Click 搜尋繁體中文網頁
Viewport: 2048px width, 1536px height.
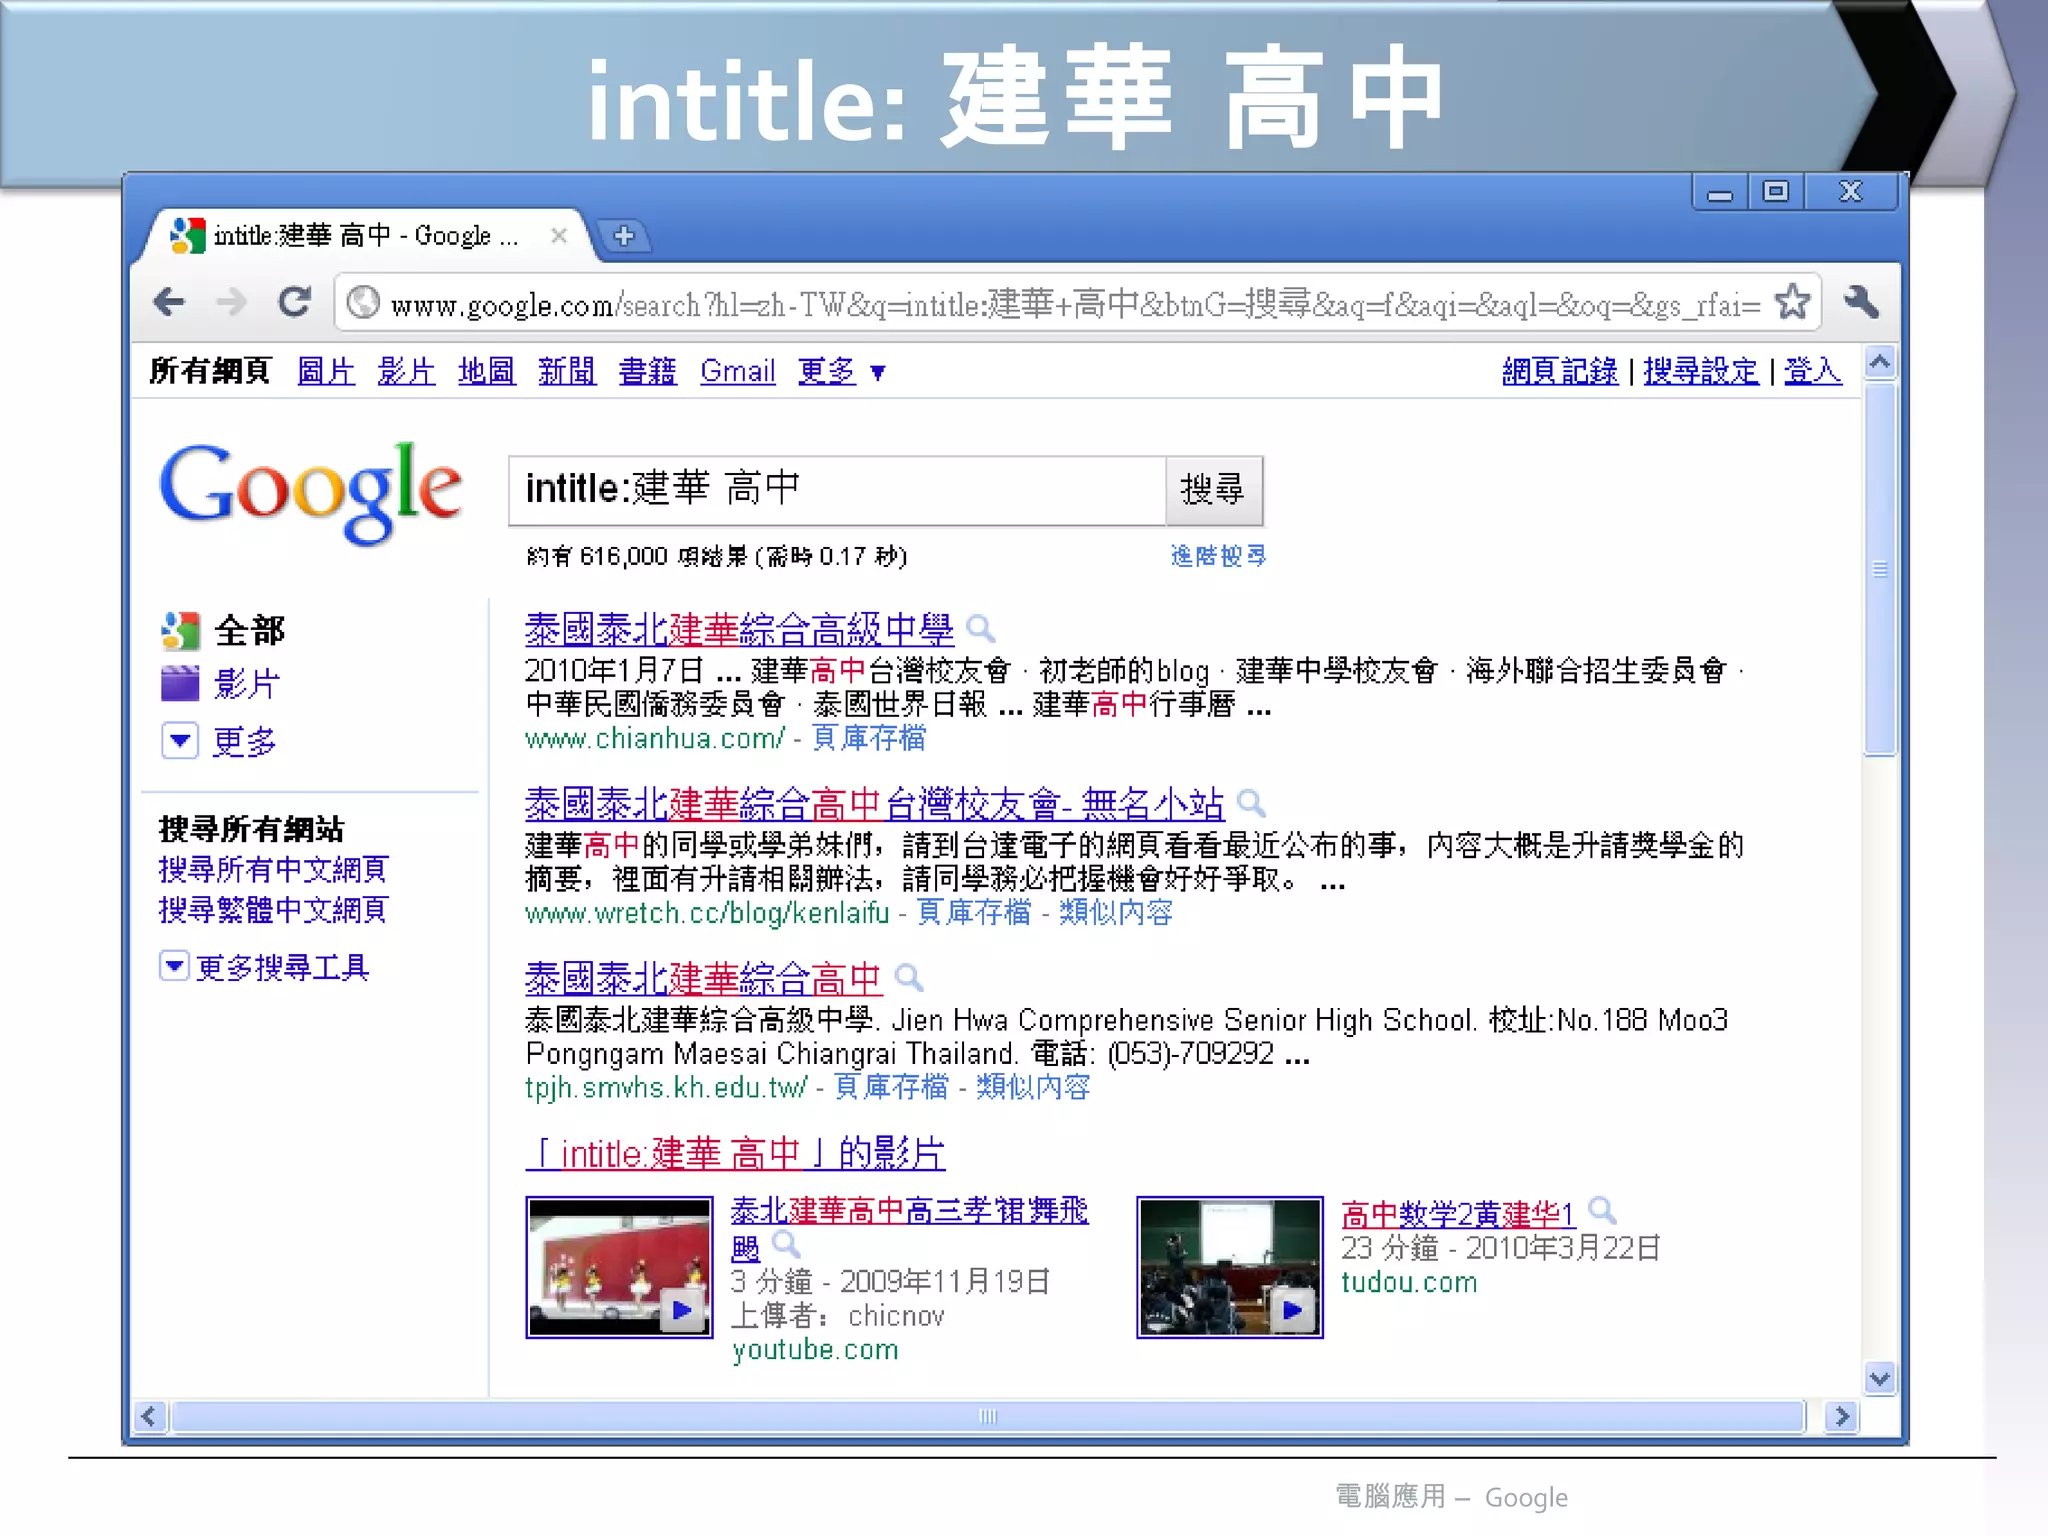click(272, 910)
